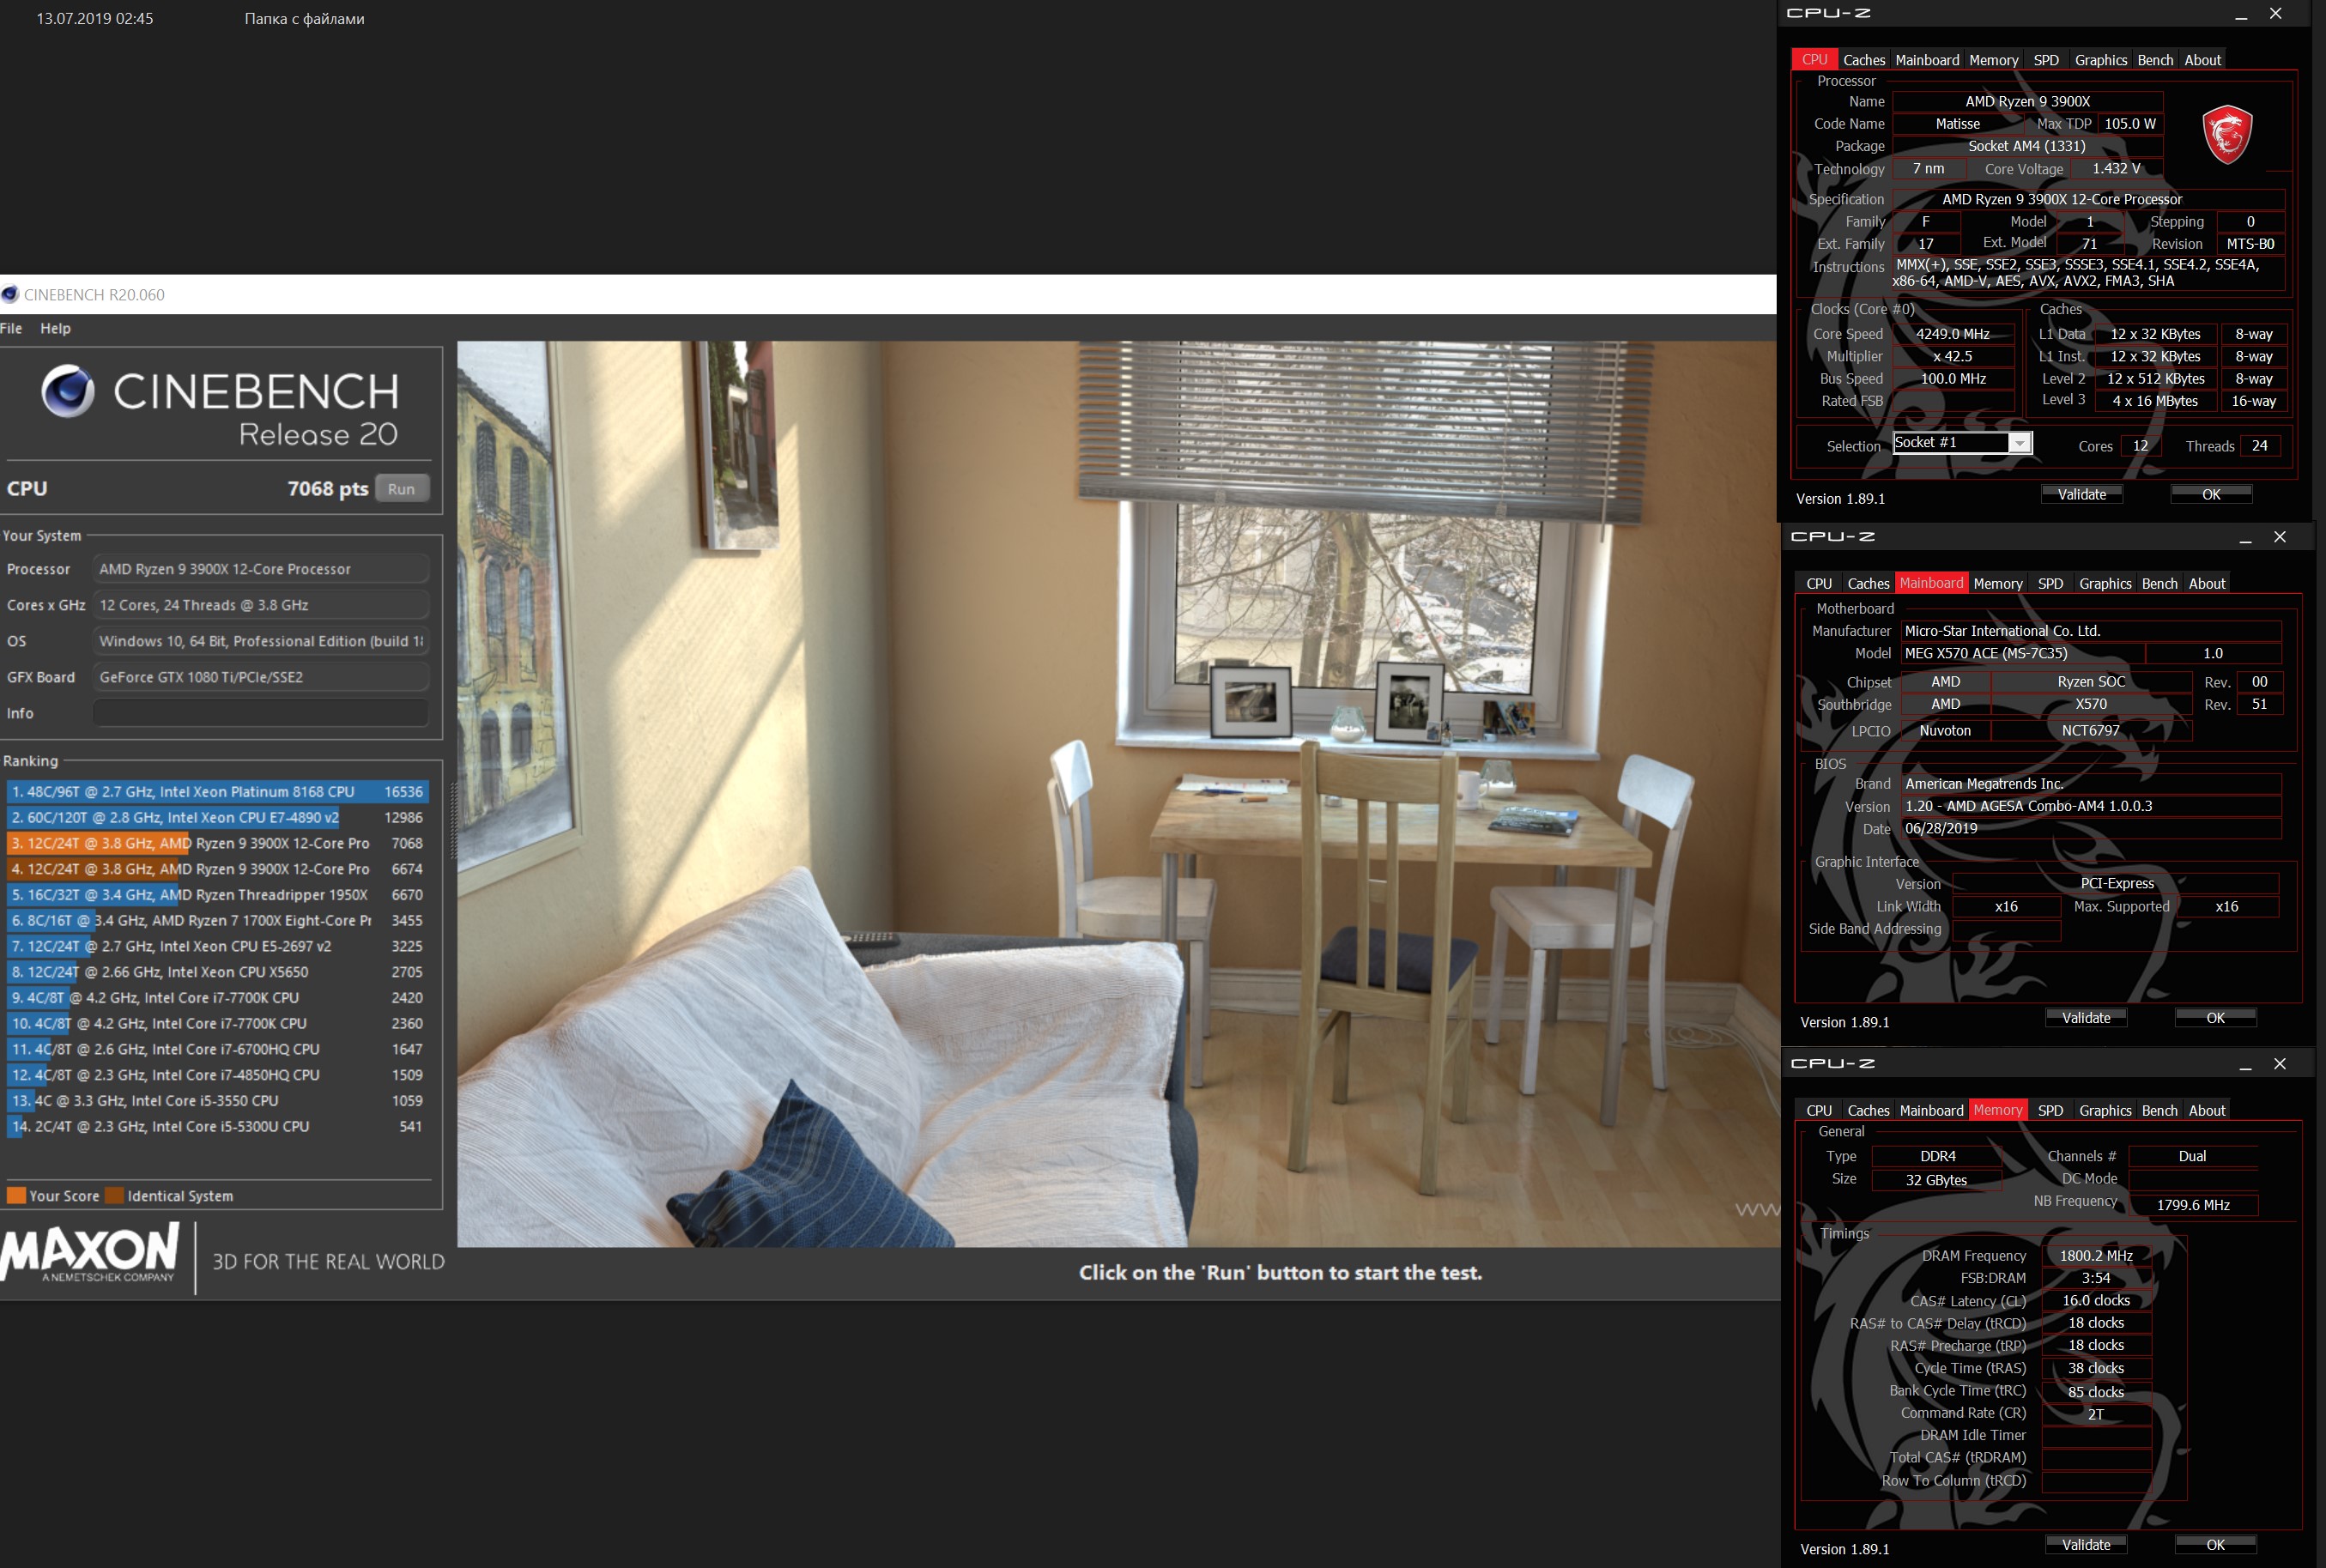Open the File menu in Cinebench
2326x1568 pixels.
tap(11, 328)
